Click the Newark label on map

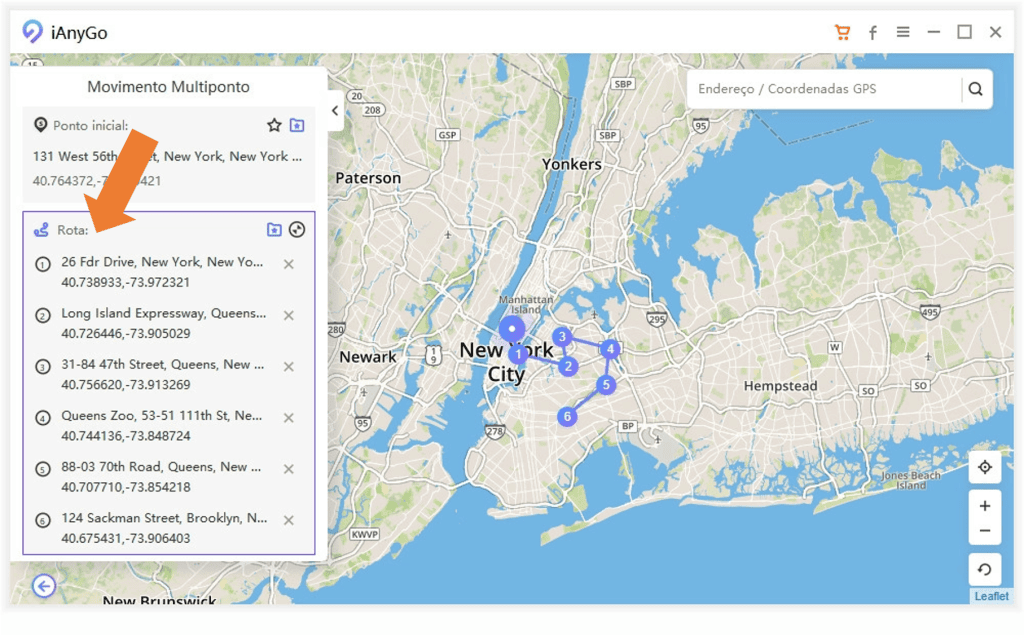368,357
